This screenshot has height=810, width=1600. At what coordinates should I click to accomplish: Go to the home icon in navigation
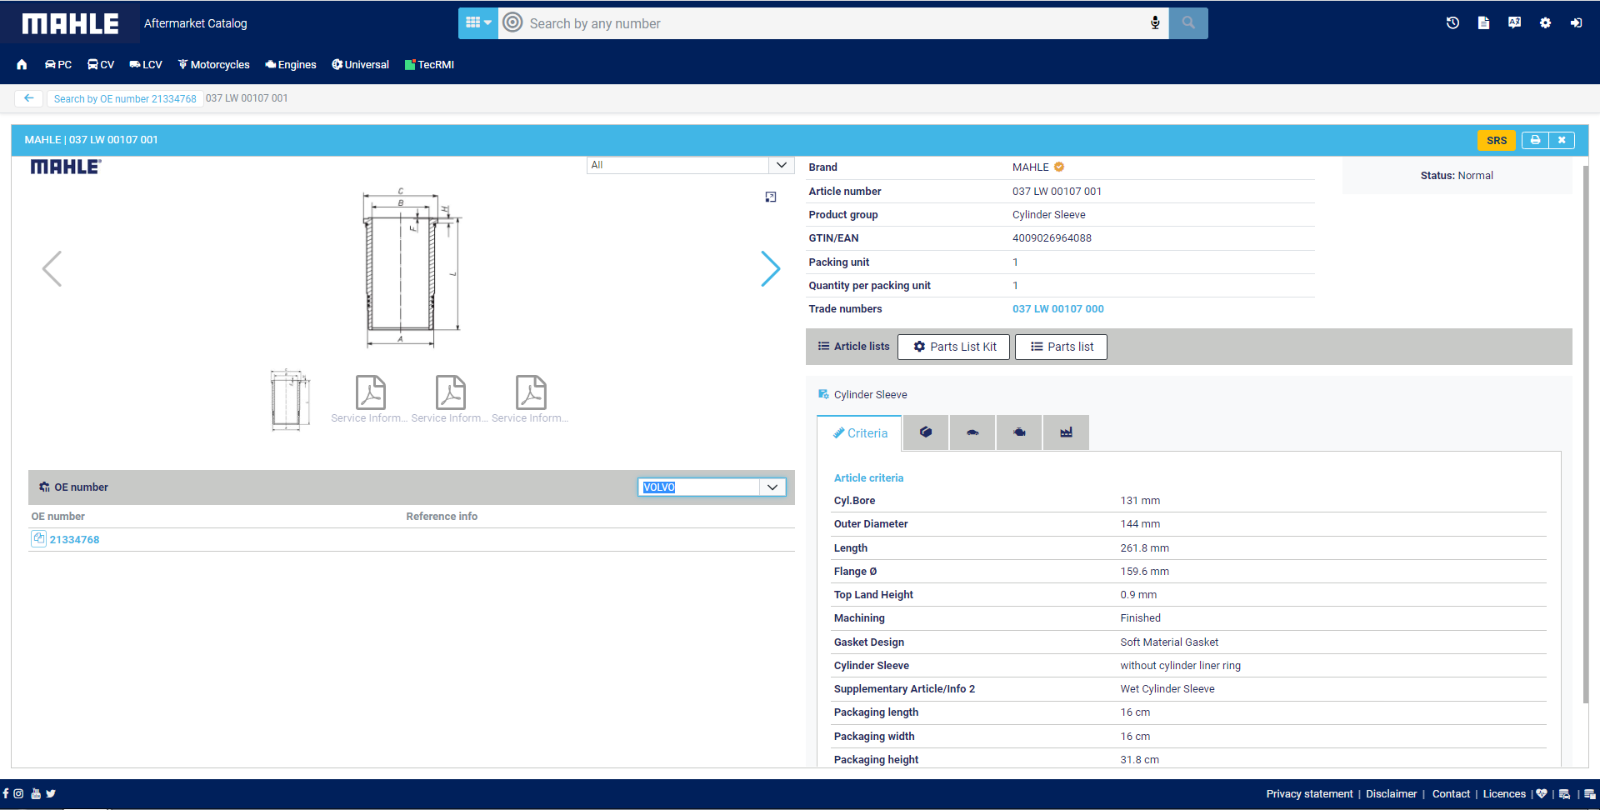tap(22, 65)
